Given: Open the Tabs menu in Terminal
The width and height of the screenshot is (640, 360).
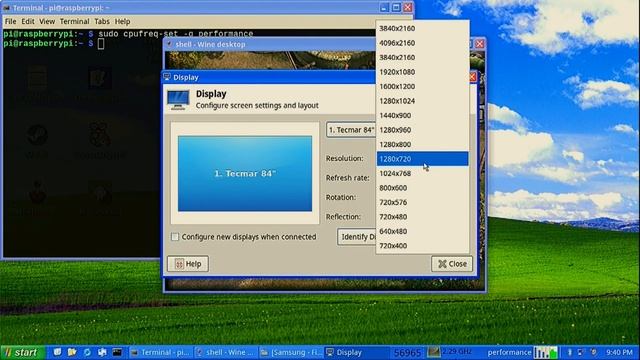Looking at the screenshot, I should click(102, 21).
